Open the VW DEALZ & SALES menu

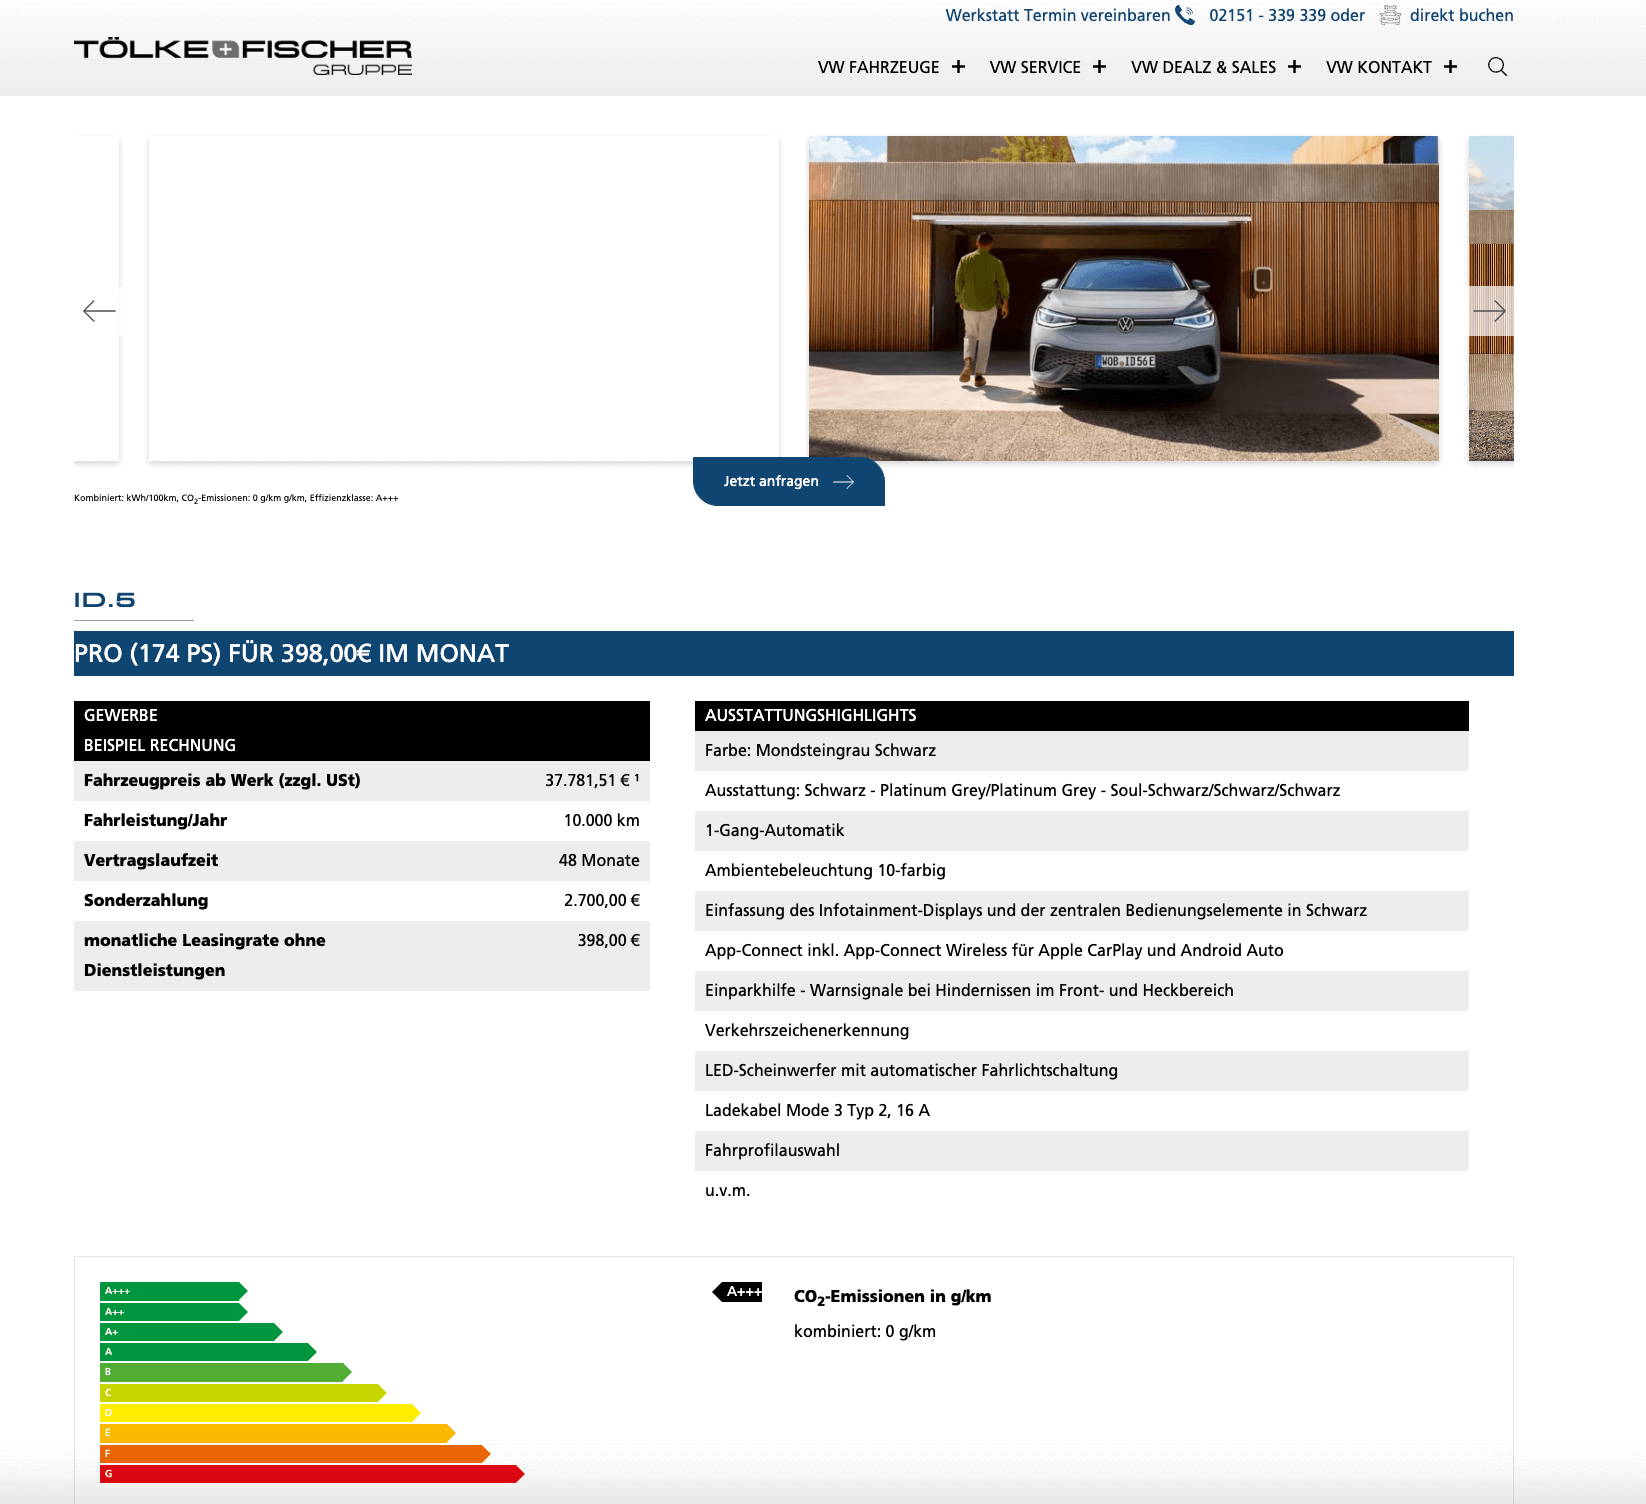click(1203, 67)
